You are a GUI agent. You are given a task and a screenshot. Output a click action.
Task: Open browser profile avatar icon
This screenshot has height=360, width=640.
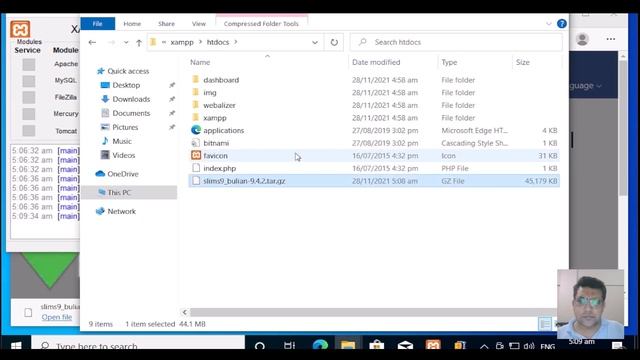click(x=582, y=39)
